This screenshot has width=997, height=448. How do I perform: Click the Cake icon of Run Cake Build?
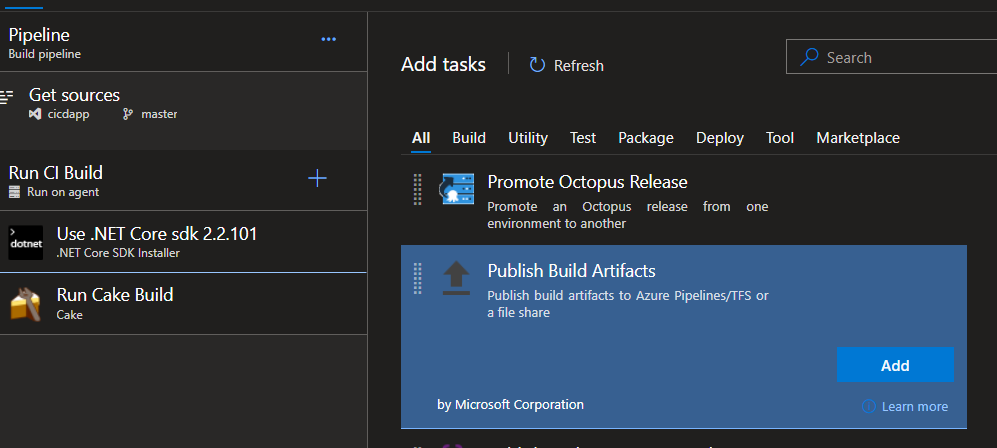25,303
